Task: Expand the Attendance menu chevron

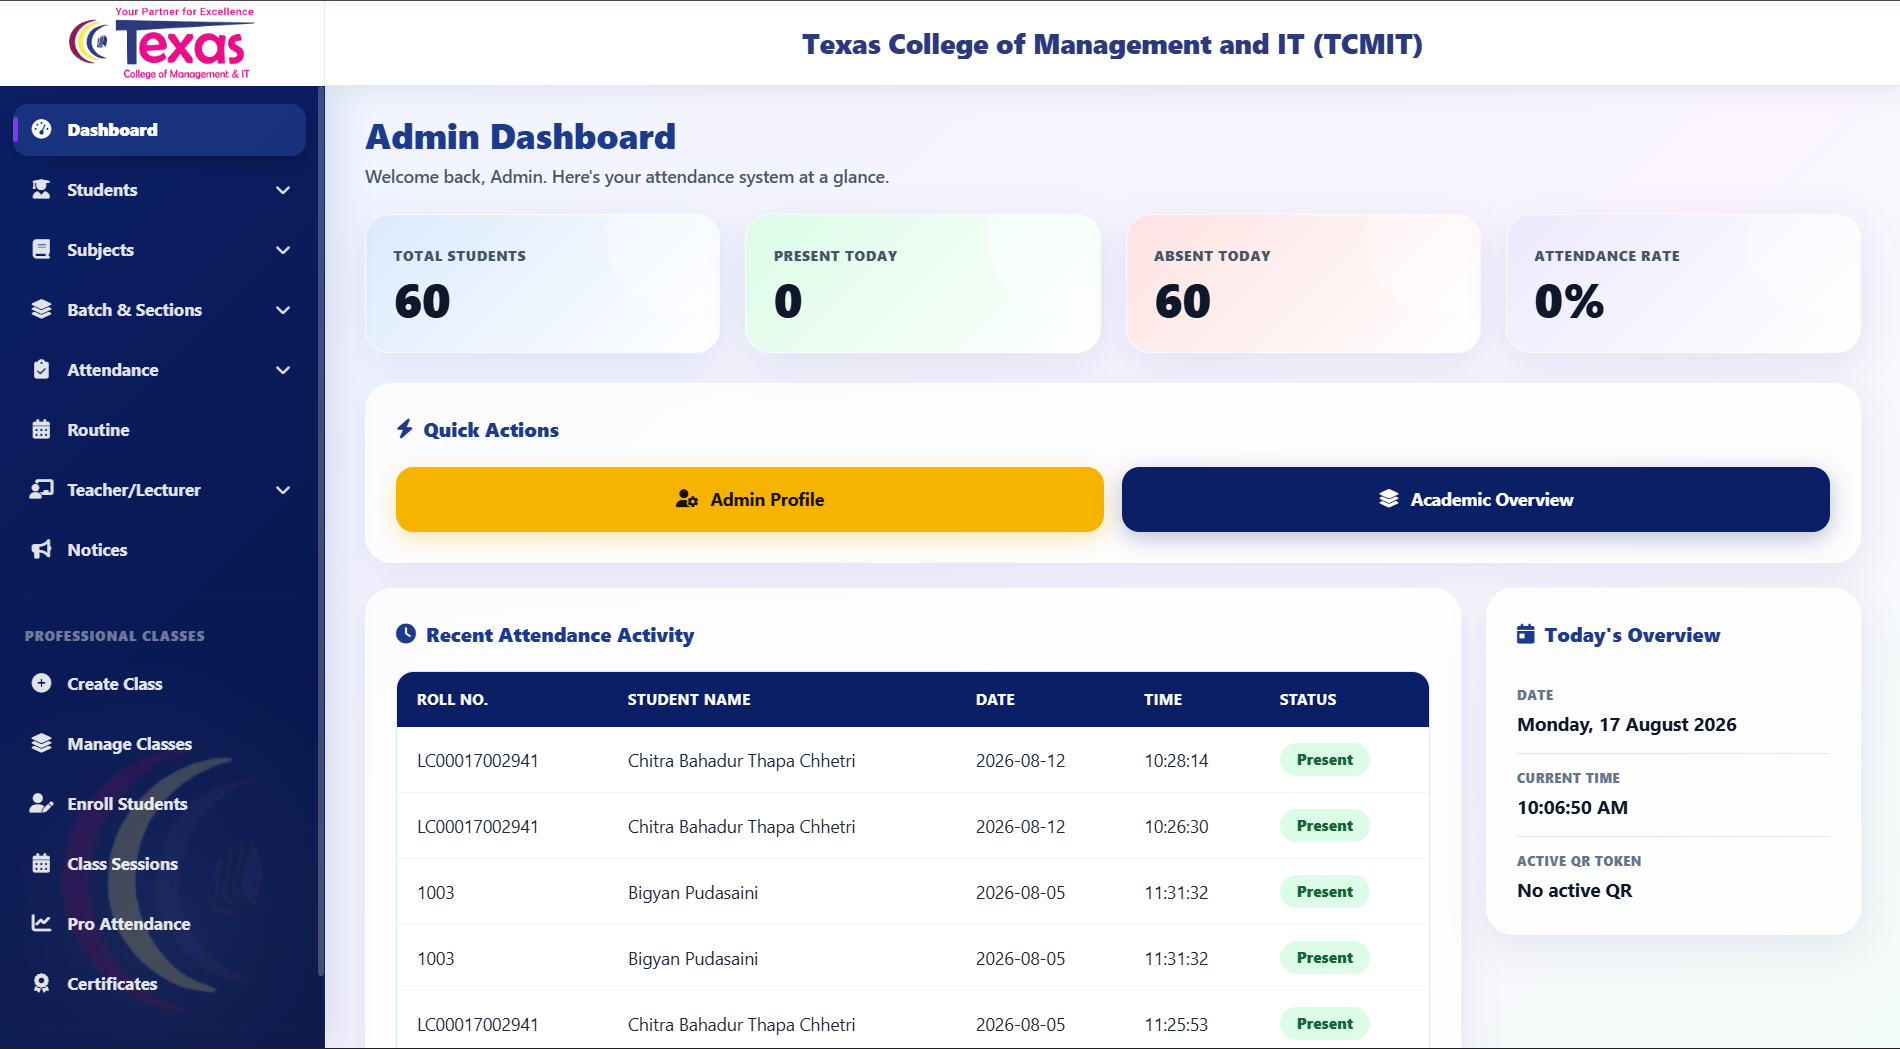Action: (283, 370)
